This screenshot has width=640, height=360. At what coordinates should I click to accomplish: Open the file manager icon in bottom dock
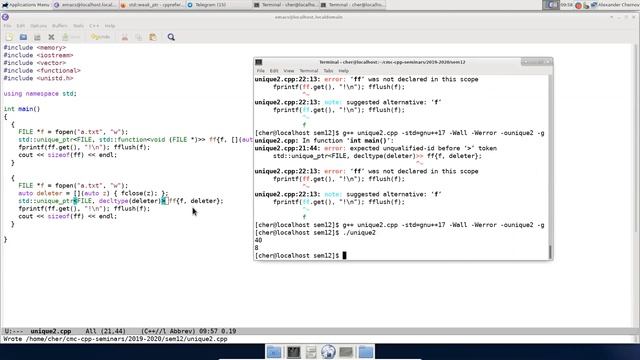pos(274,352)
